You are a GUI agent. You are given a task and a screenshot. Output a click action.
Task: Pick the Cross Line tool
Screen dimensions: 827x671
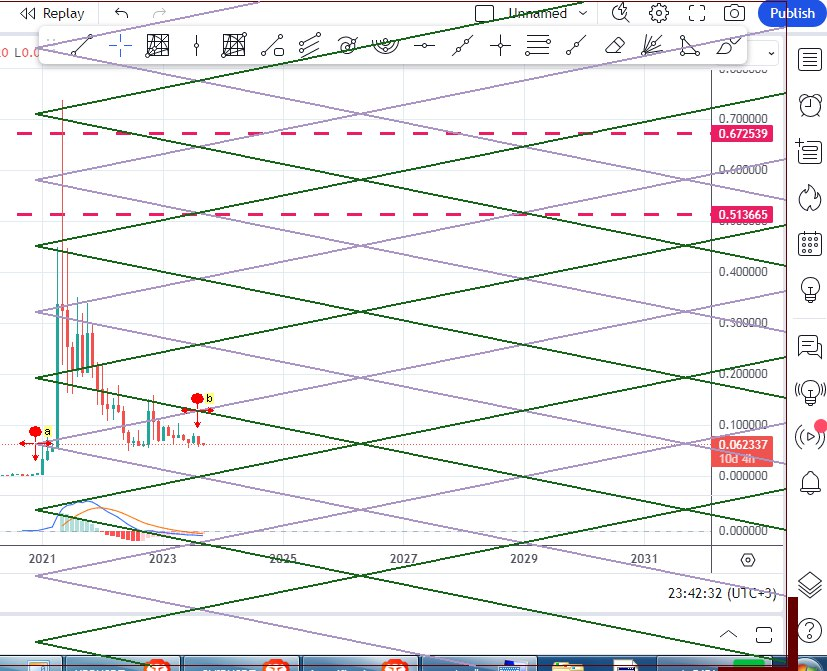[500, 45]
